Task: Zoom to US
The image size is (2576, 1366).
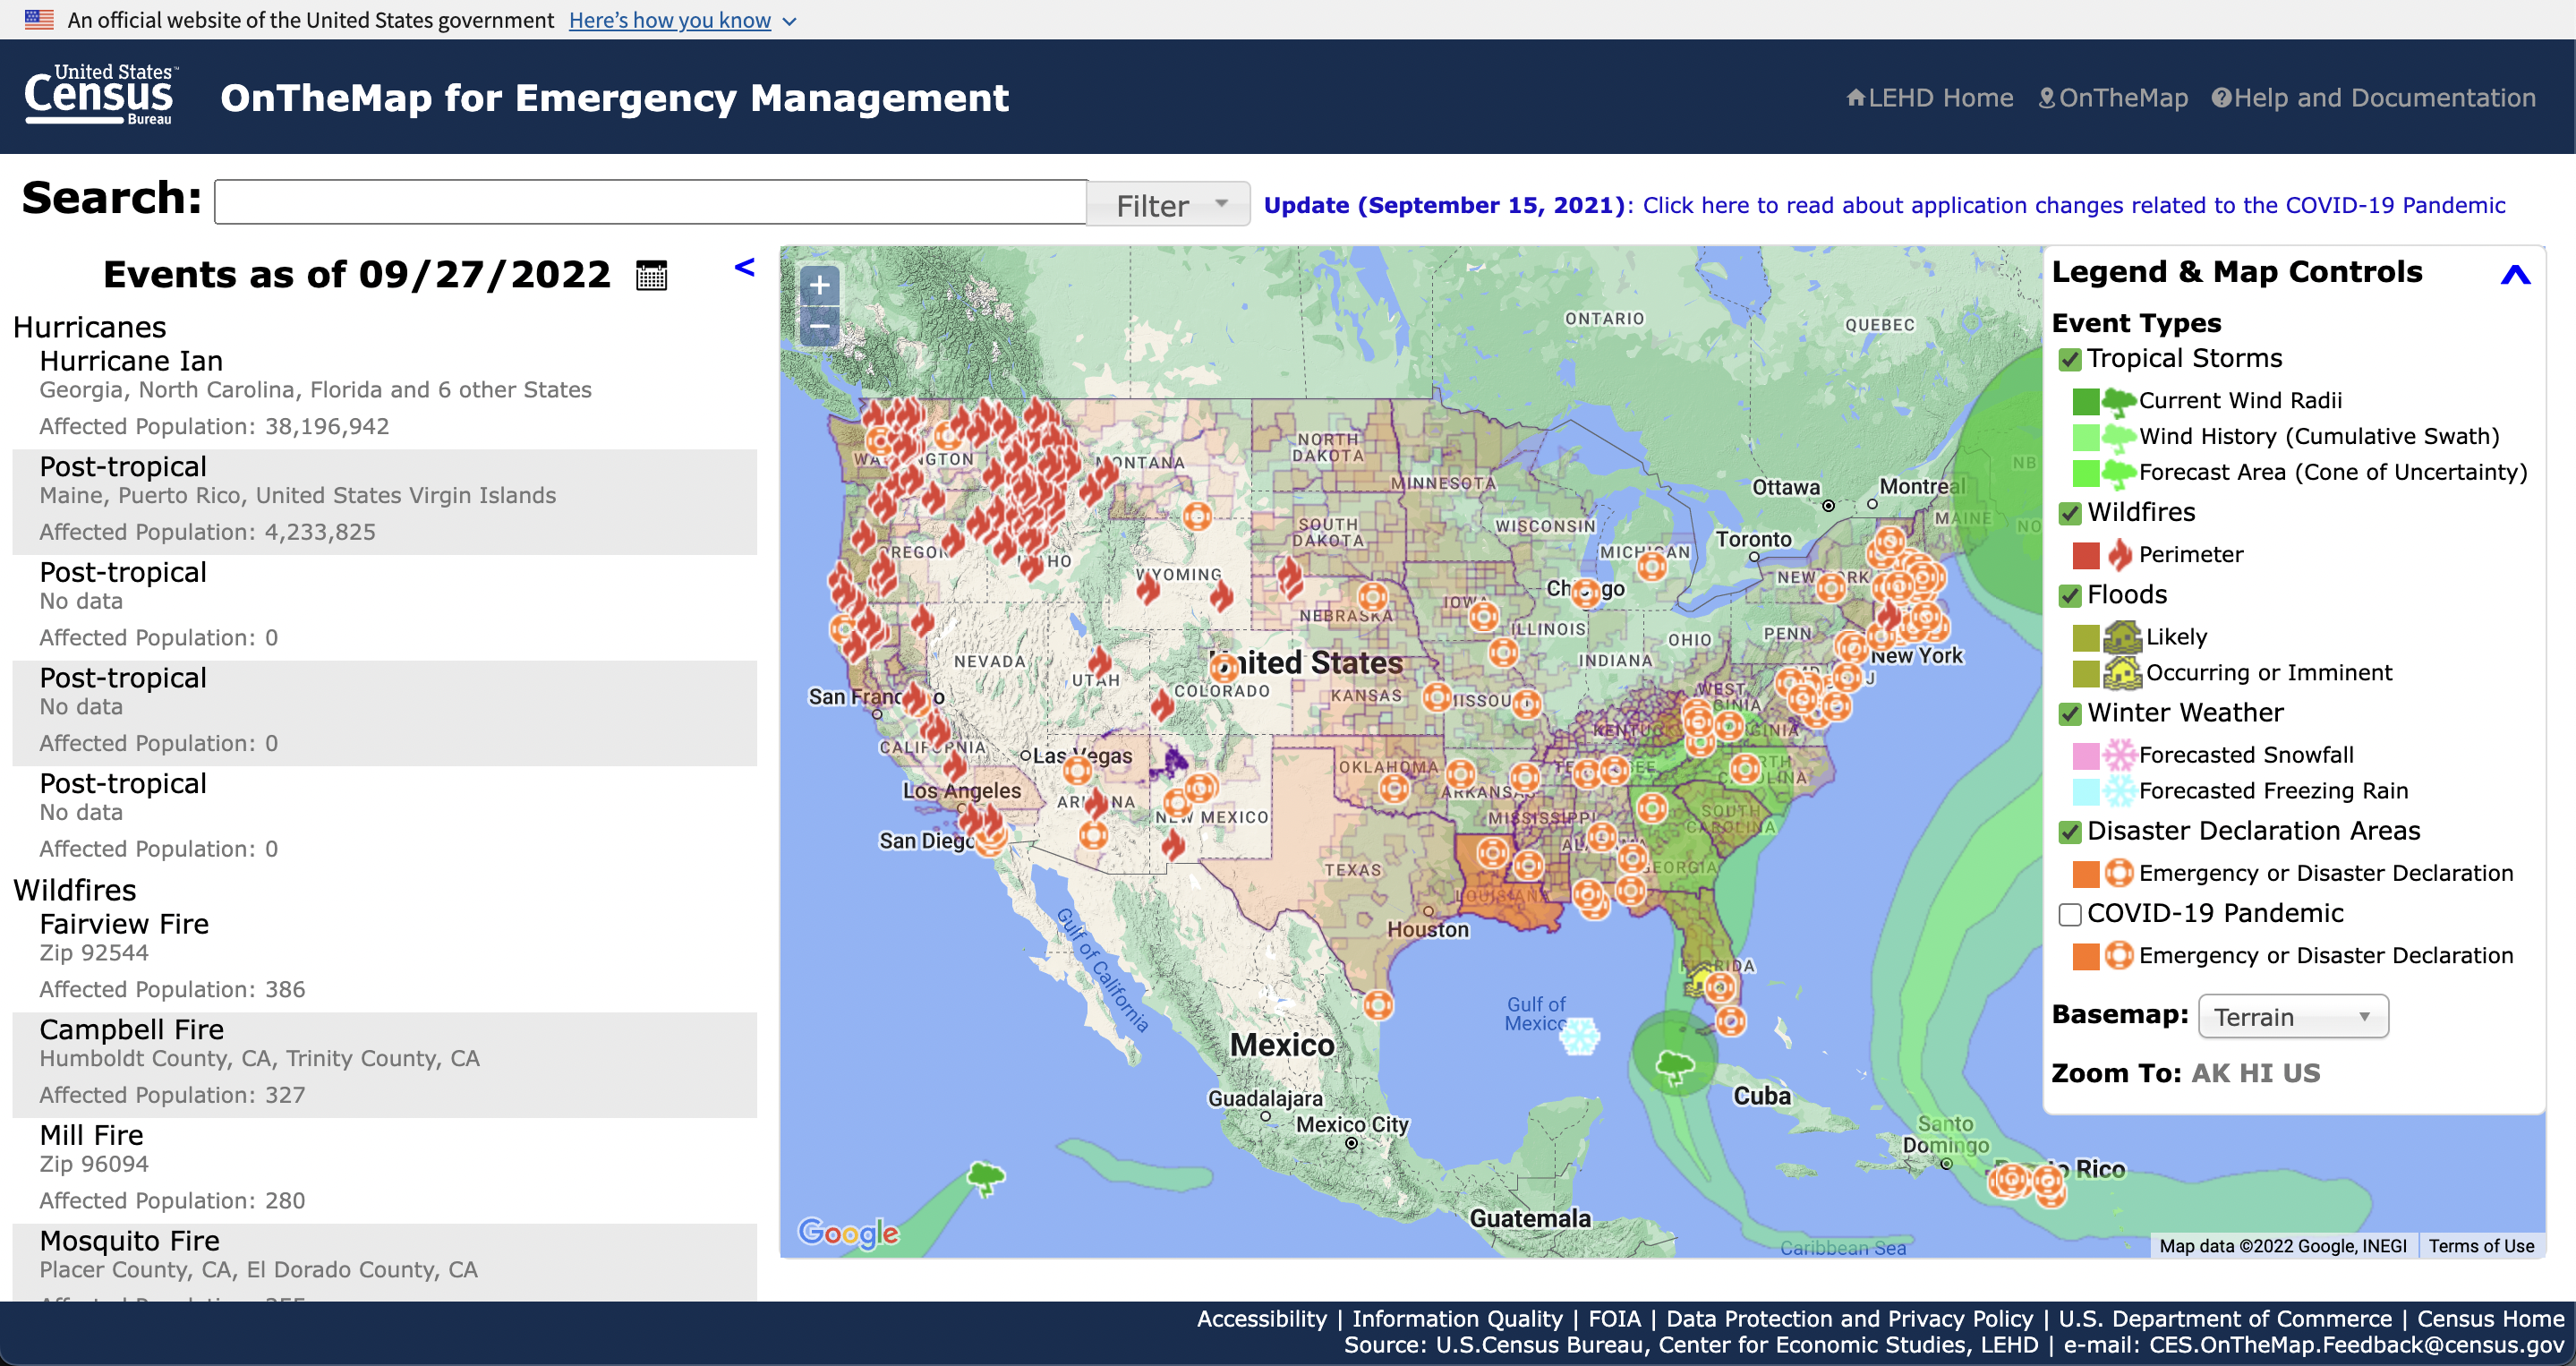Action: click(2301, 1073)
